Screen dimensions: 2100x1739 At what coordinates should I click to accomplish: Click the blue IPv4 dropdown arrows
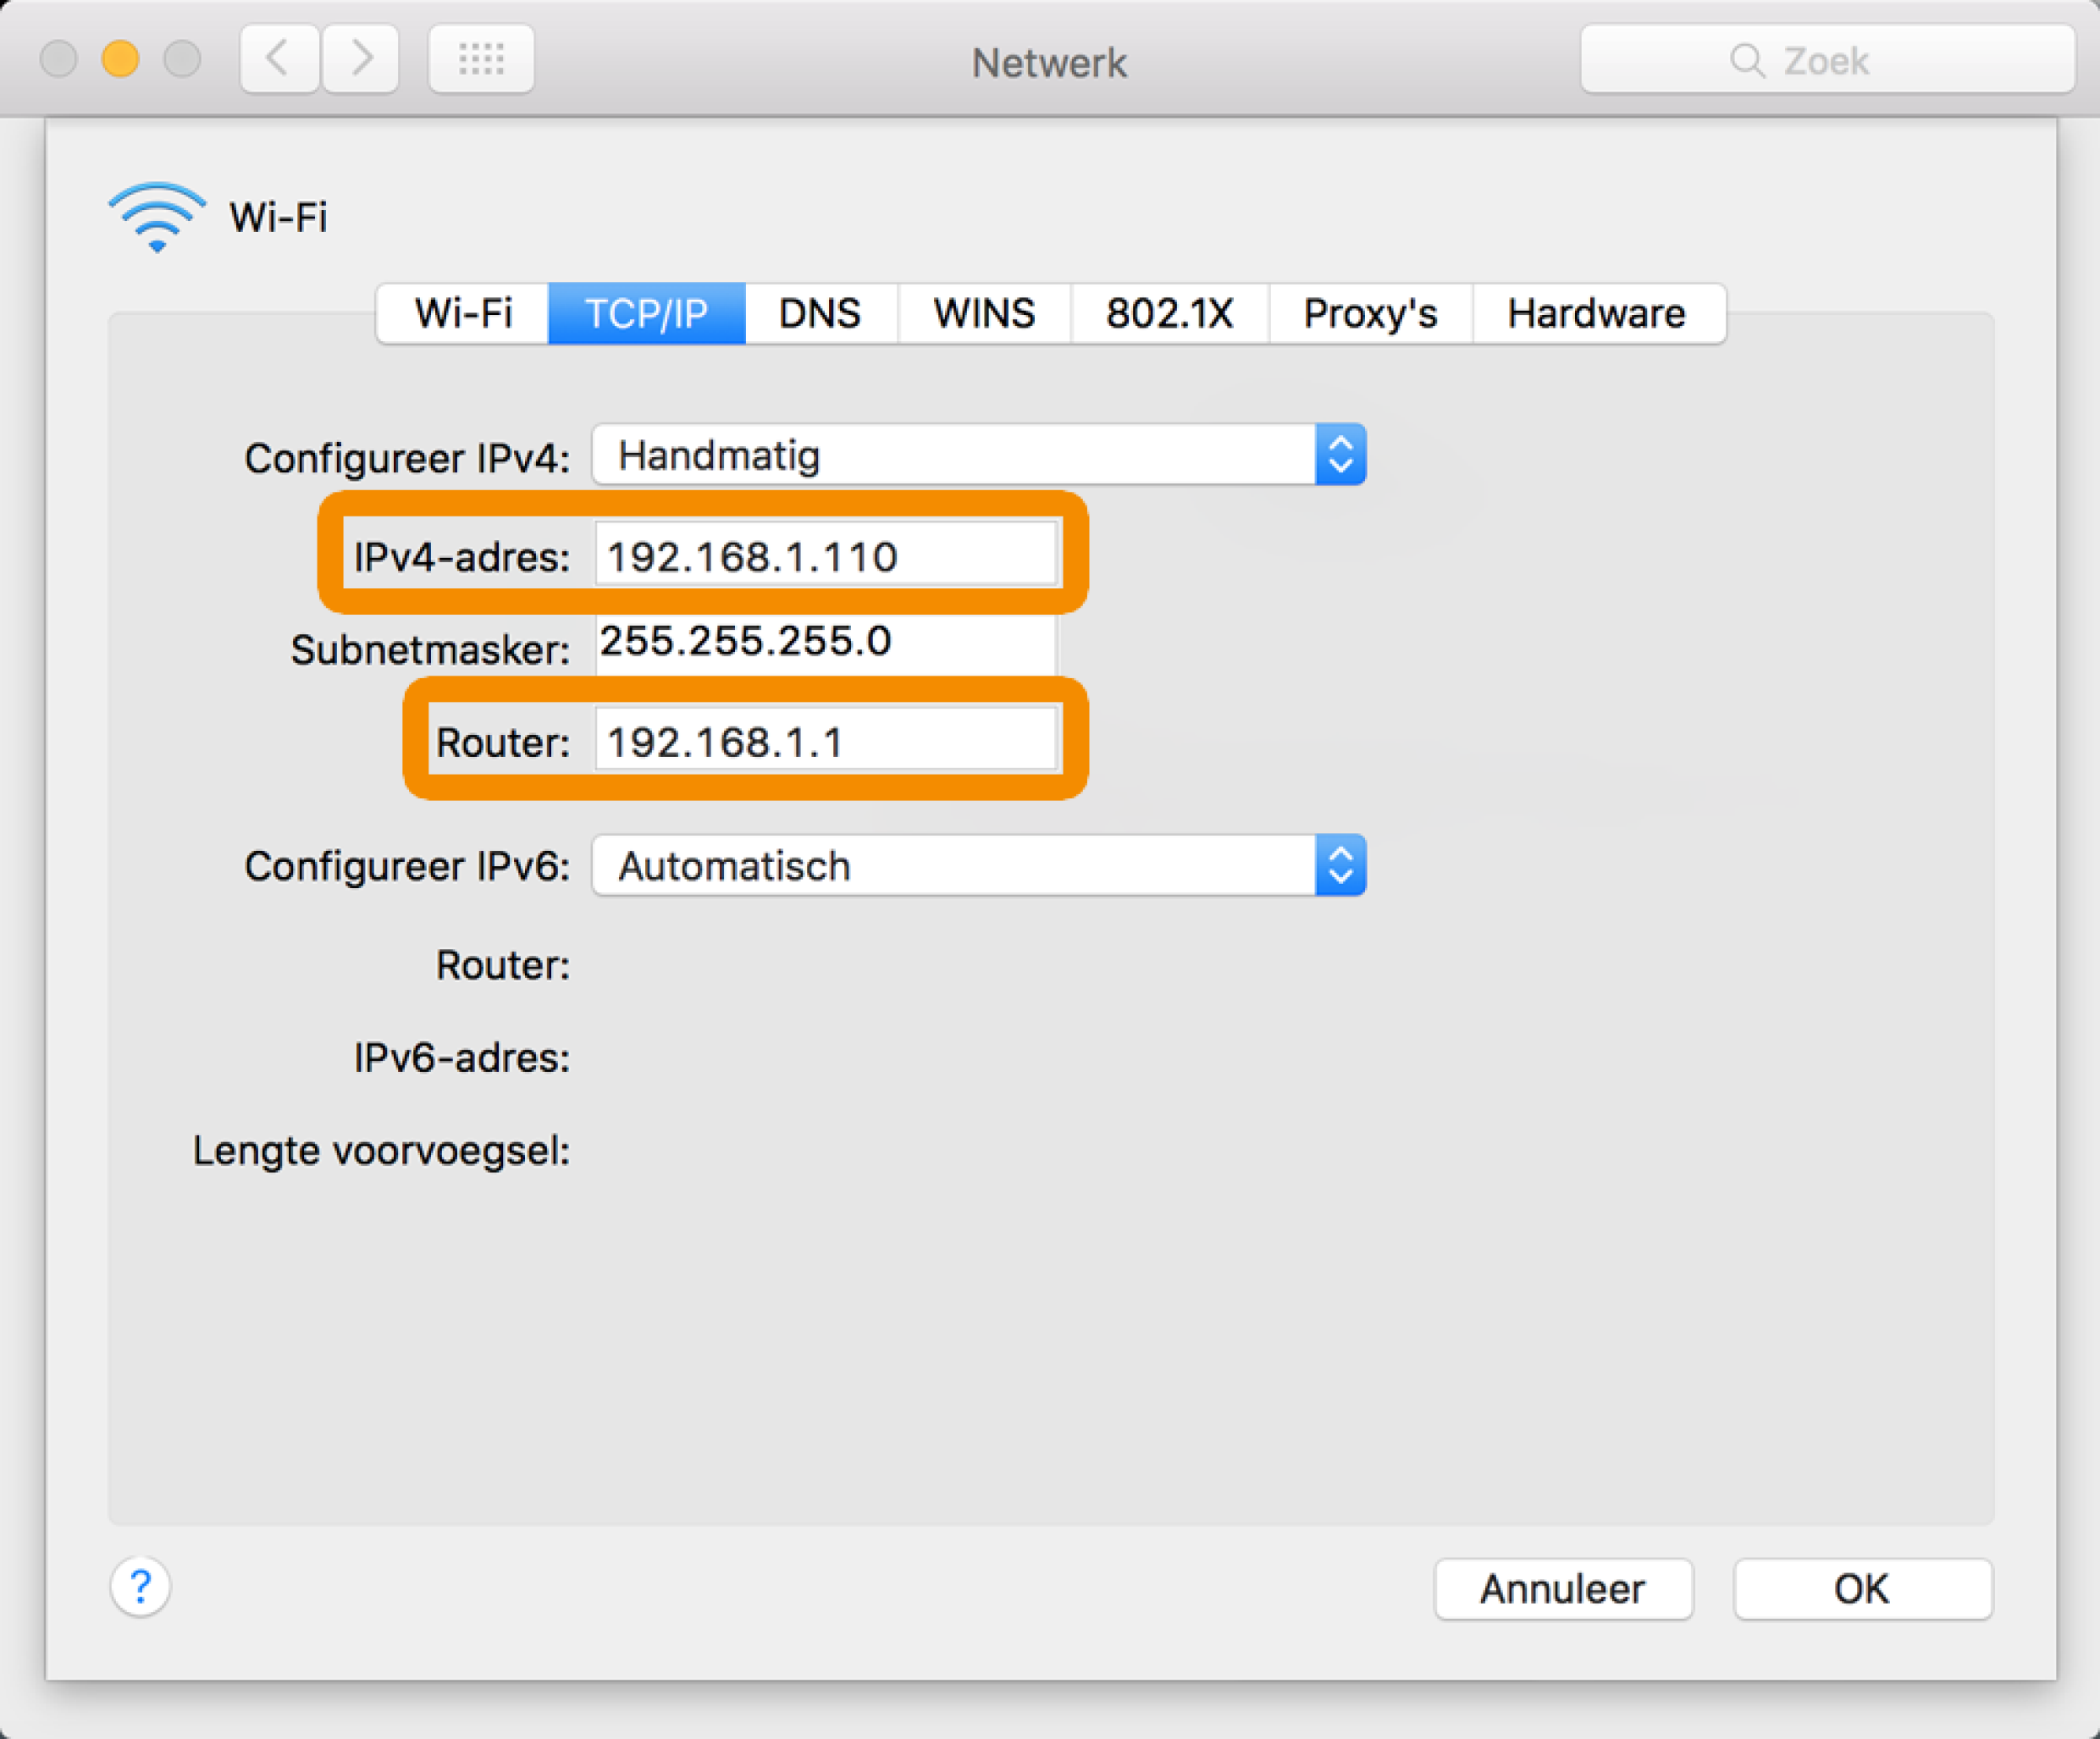tap(1340, 456)
